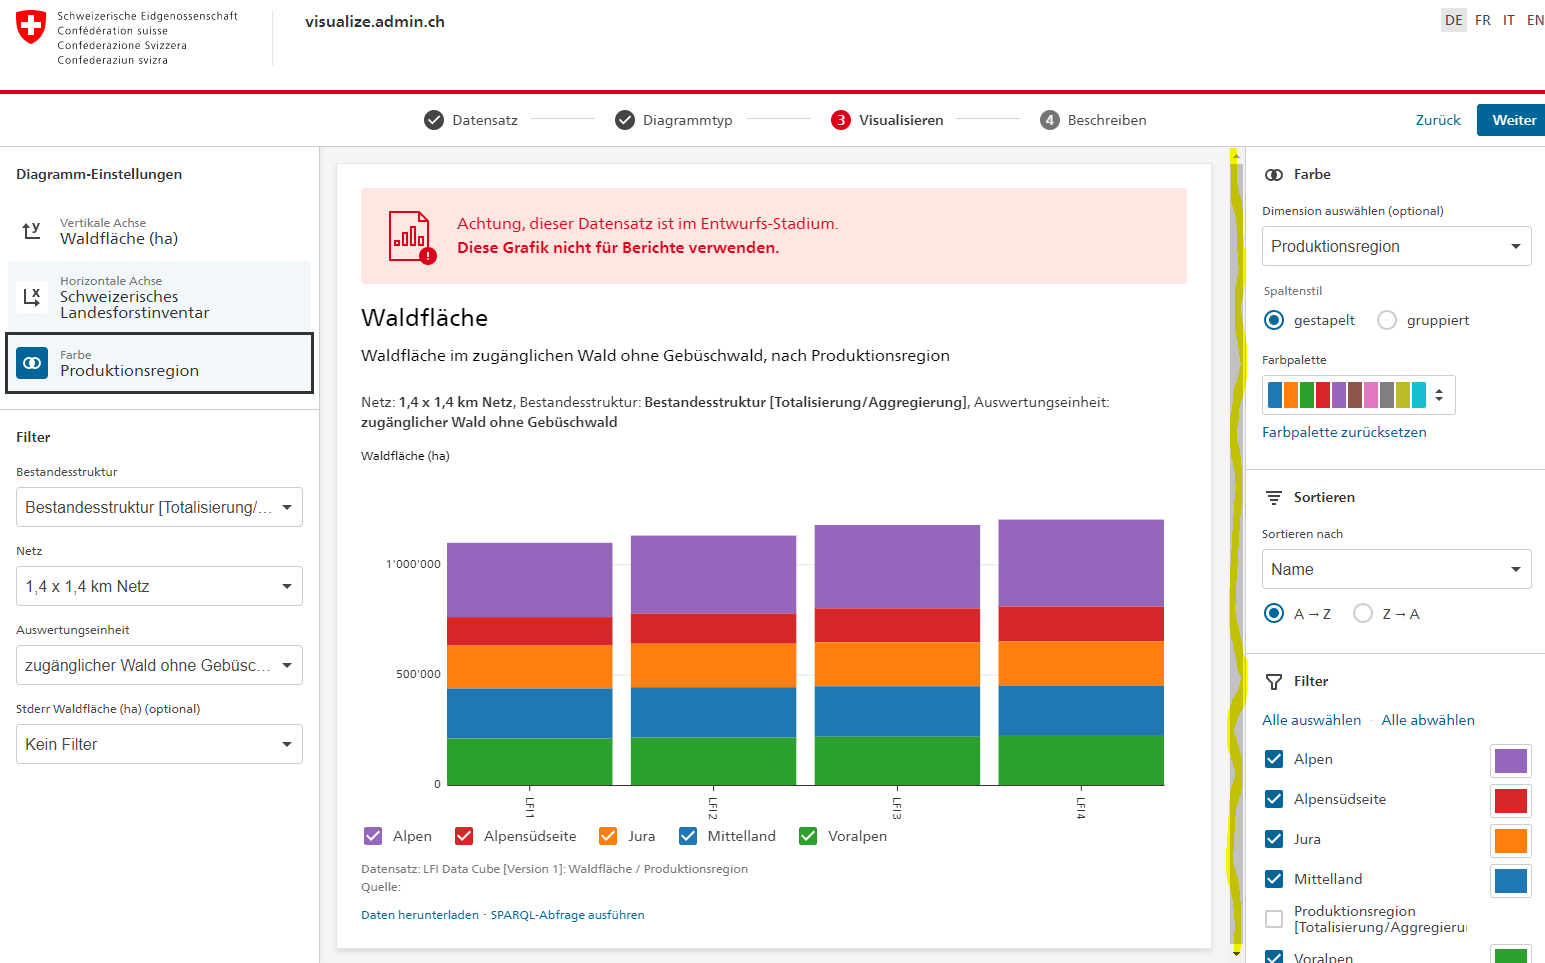The height and width of the screenshot is (963, 1545).
Task: Click the Farbe Produktionsregion segment icon
Action: (x=32, y=363)
